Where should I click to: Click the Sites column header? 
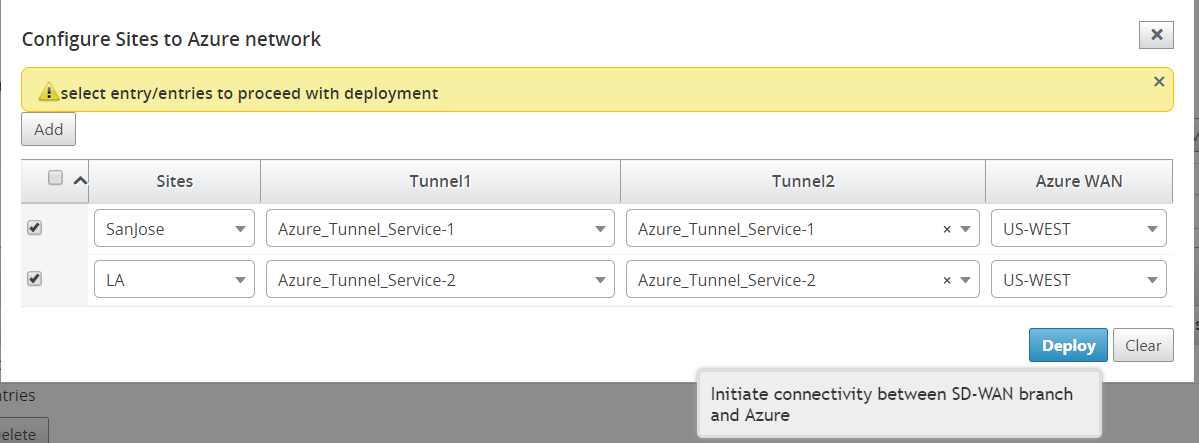point(174,181)
